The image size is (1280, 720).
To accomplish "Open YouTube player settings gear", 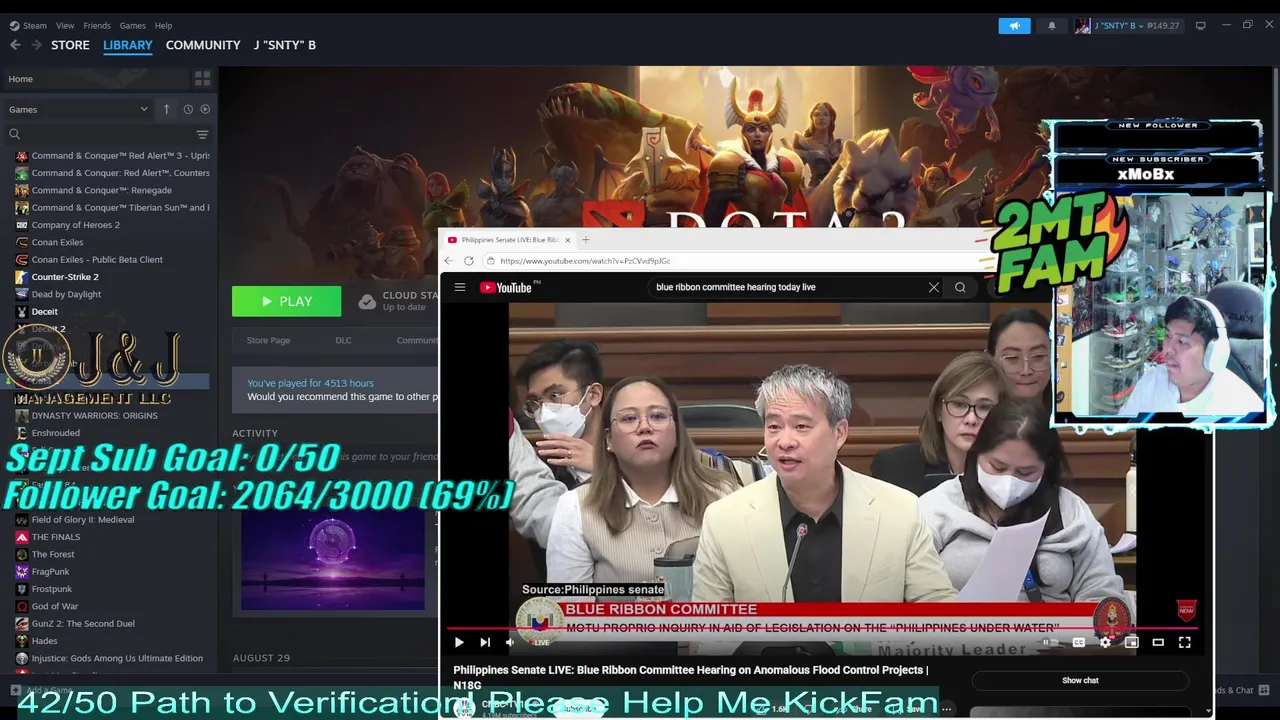I will (1105, 643).
